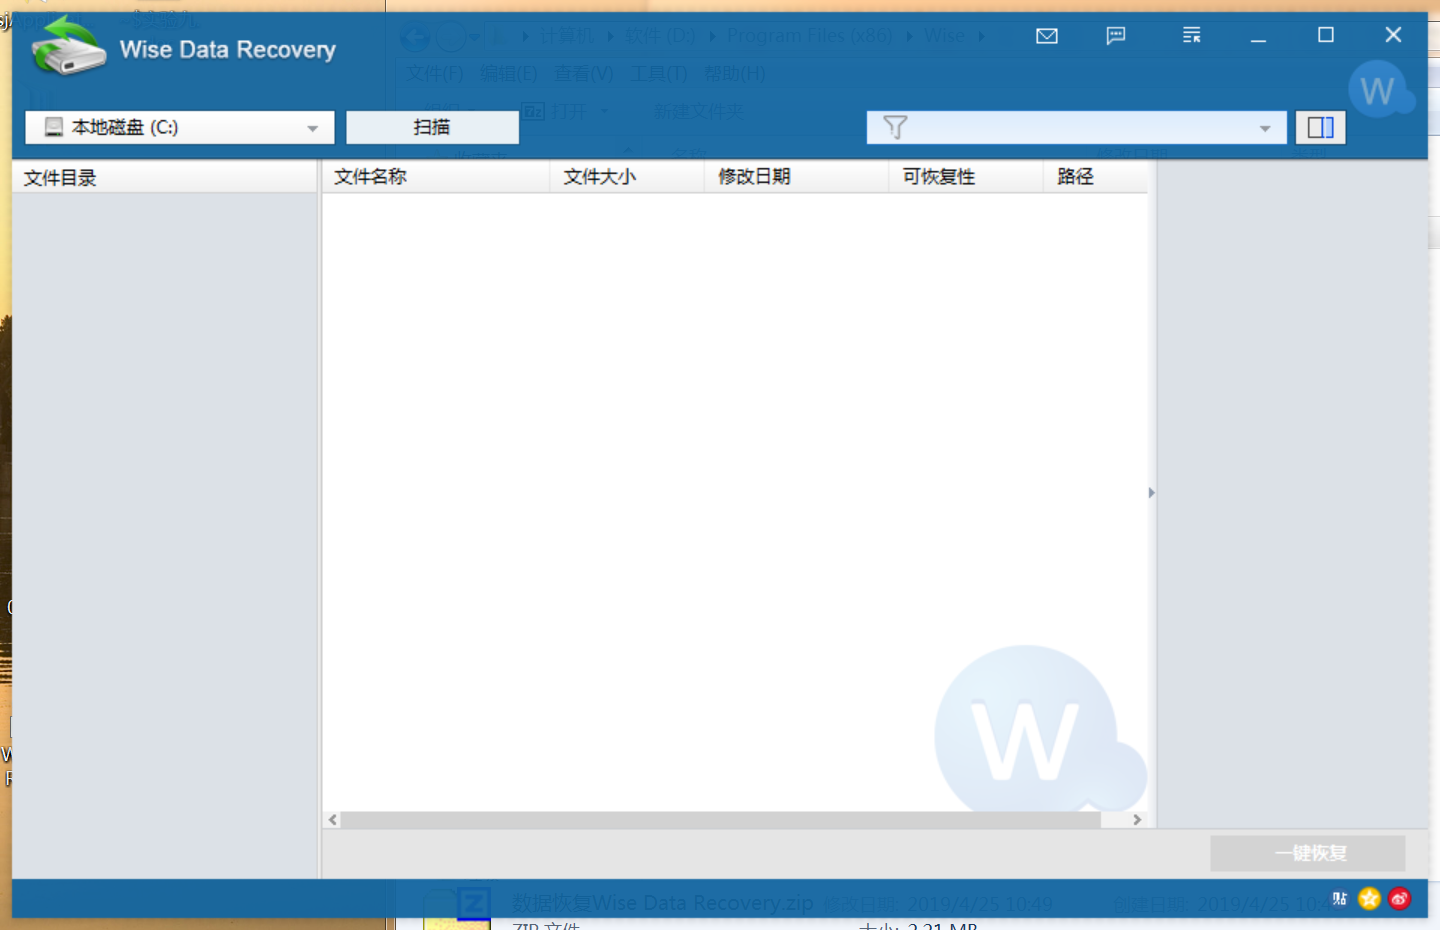Sort by the 文件名称 column header
Viewport: 1440px width, 930px height.
[436, 177]
